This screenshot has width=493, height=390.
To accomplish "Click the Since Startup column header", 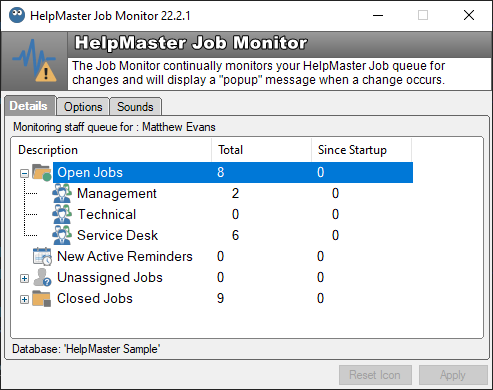I will point(361,150).
